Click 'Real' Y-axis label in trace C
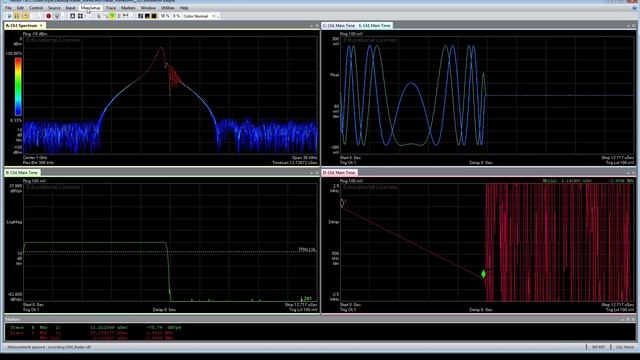Viewport: 640px width, 360px height. [334, 75]
